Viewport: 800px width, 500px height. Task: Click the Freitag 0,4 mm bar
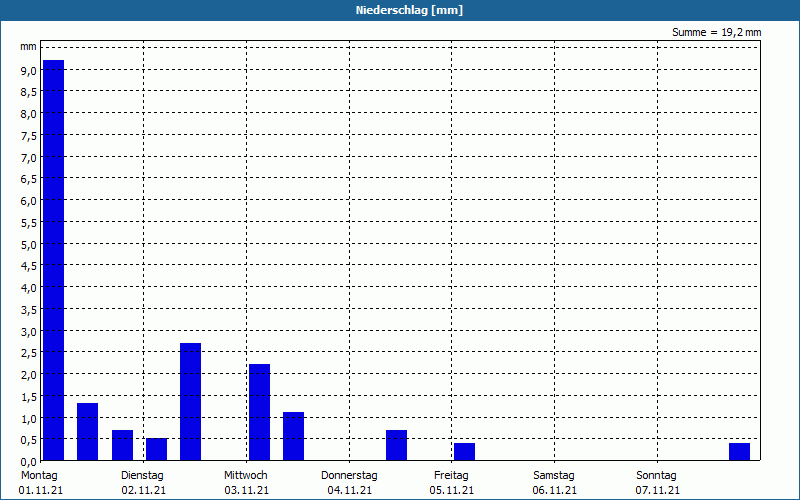464,452
